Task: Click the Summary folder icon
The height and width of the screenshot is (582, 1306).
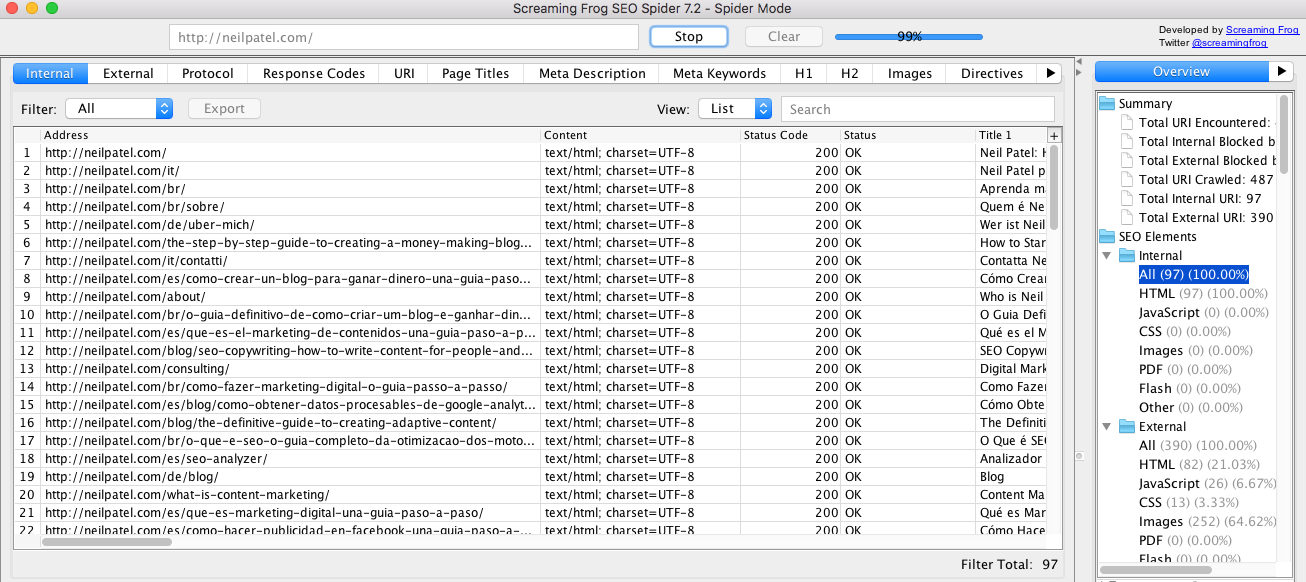Action: (1107, 104)
